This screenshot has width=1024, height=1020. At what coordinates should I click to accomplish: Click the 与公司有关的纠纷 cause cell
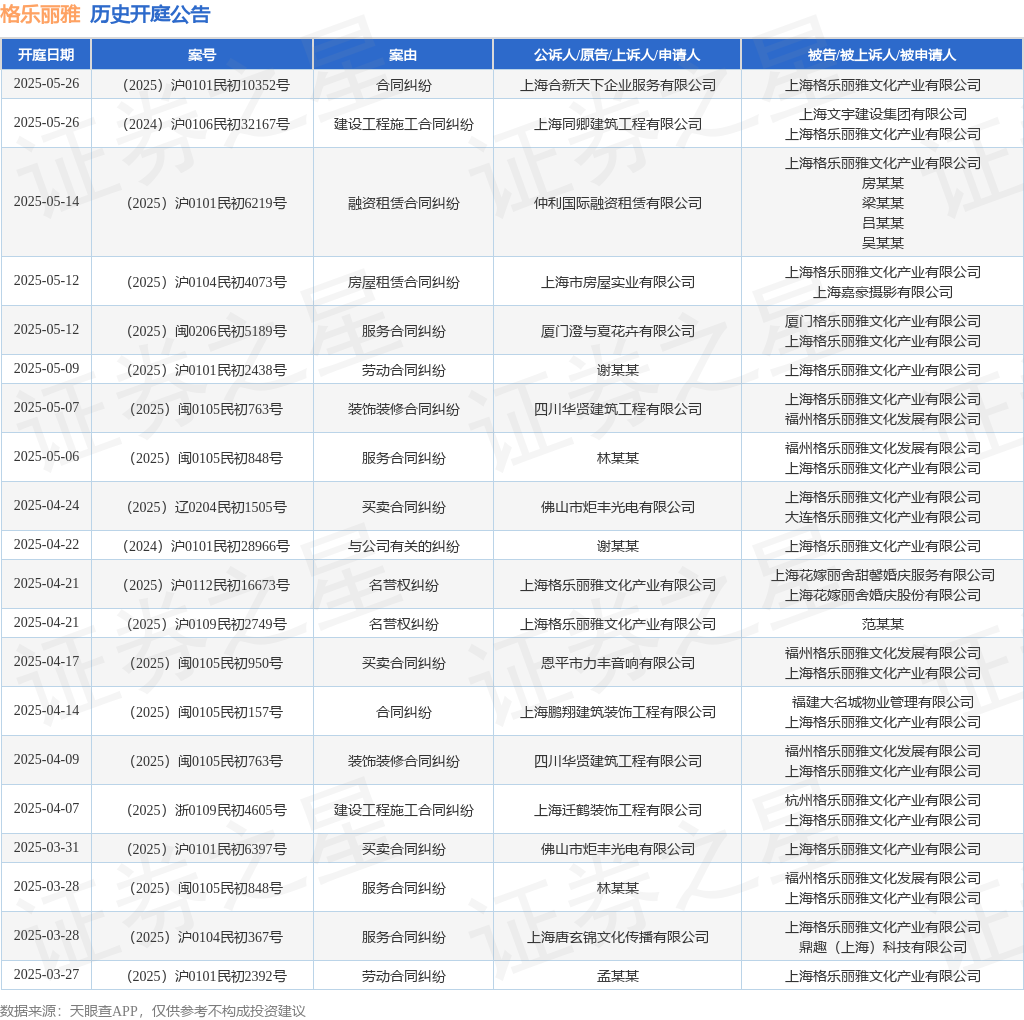click(x=404, y=546)
